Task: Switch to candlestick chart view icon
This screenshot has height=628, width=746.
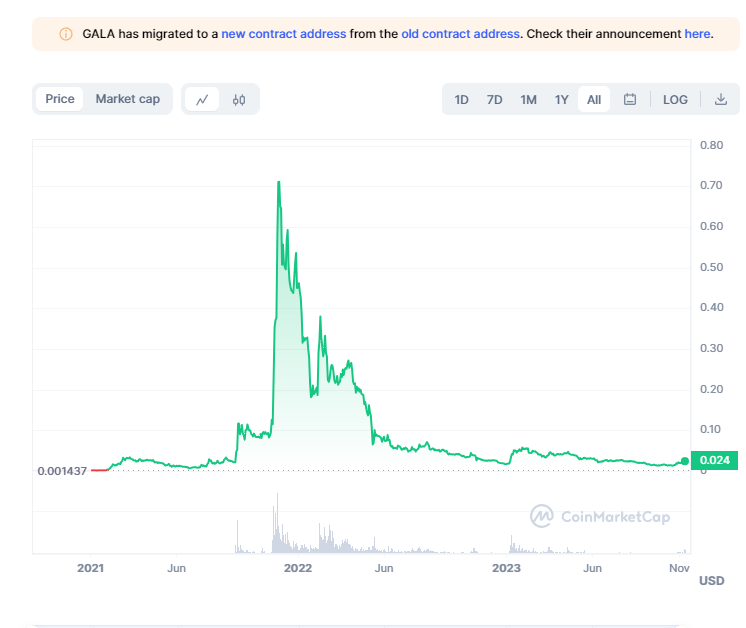Action: [x=239, y=99]
